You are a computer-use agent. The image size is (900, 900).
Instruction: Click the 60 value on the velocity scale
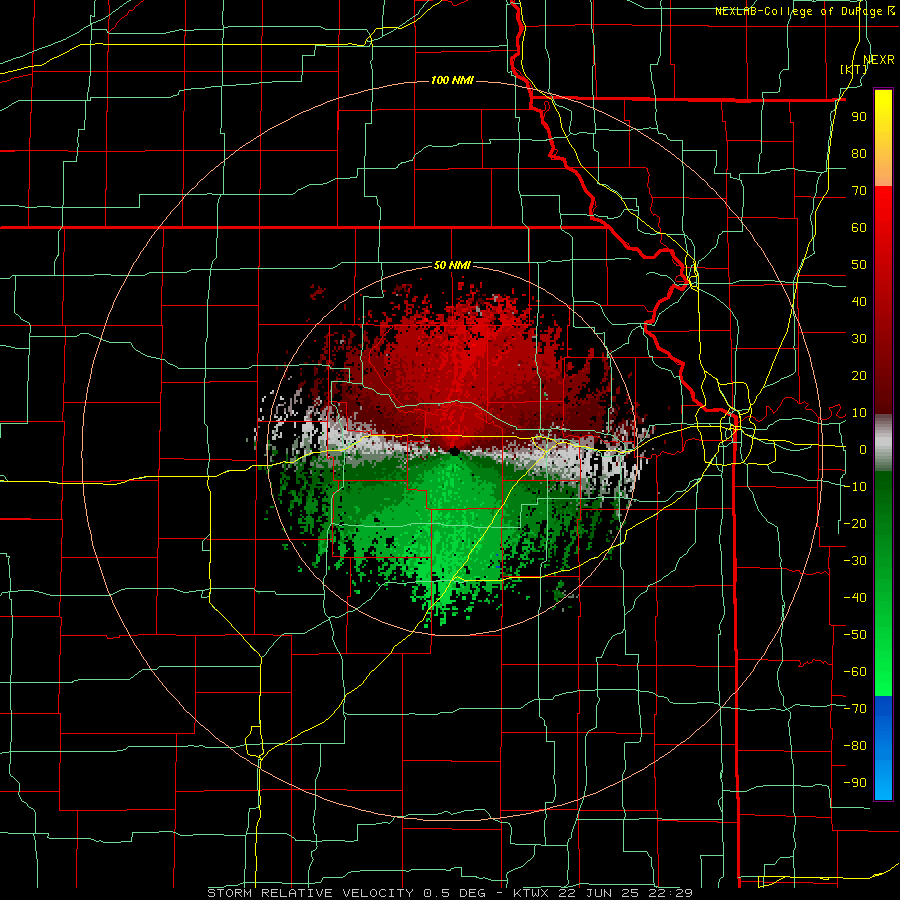[x=859, y=227]
